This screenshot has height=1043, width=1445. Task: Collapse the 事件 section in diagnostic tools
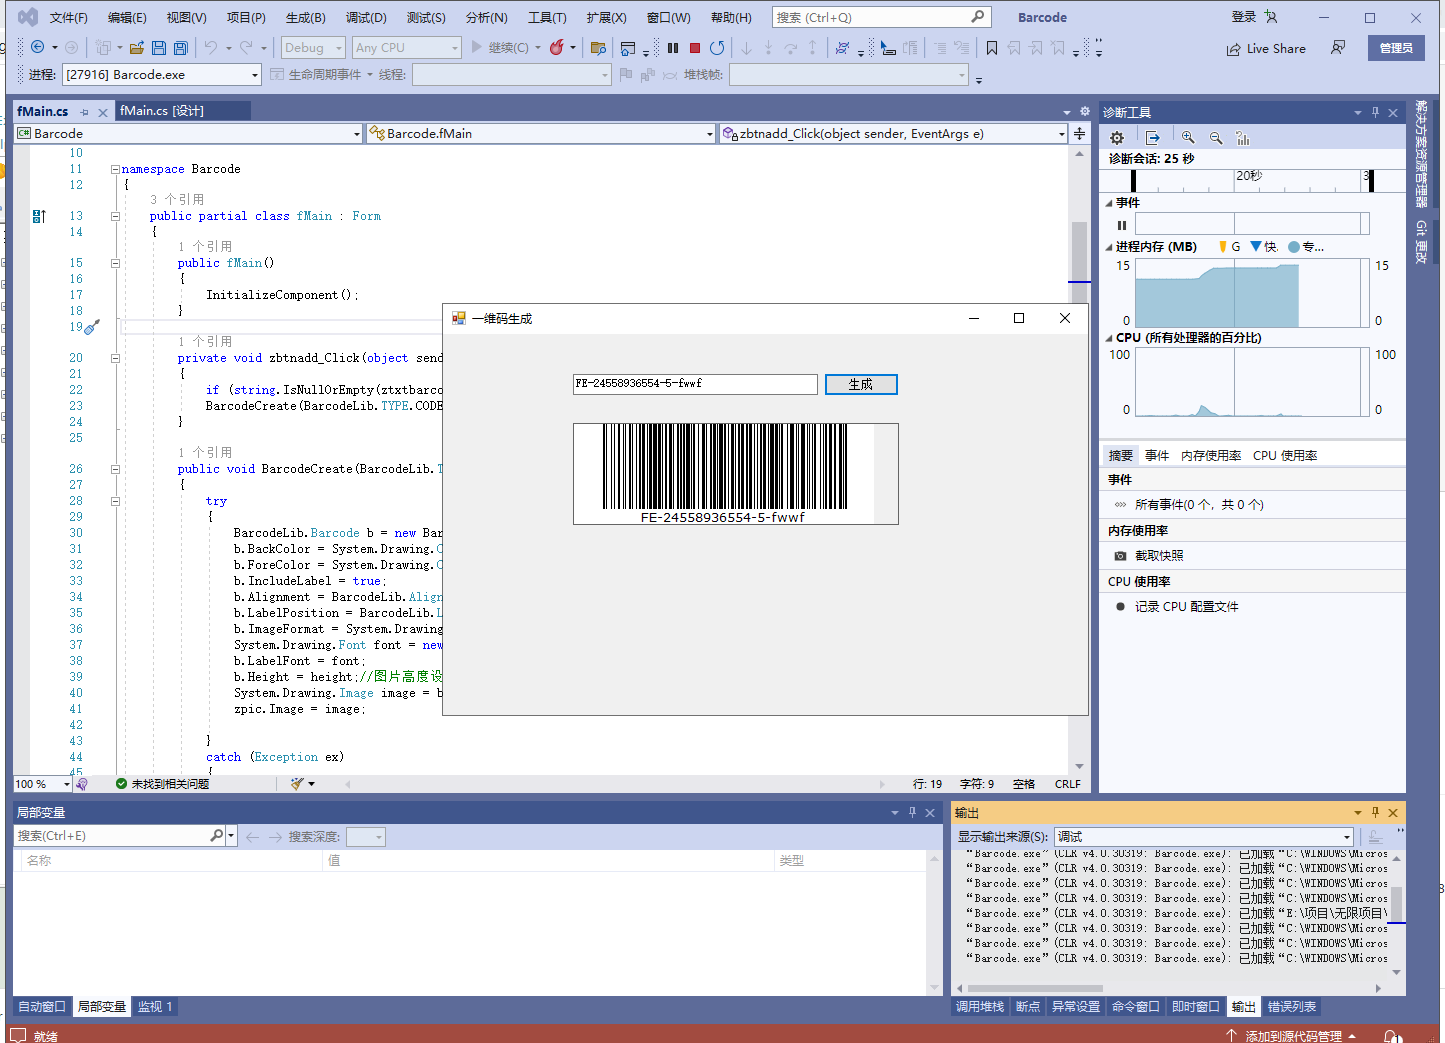[1109, 203]
